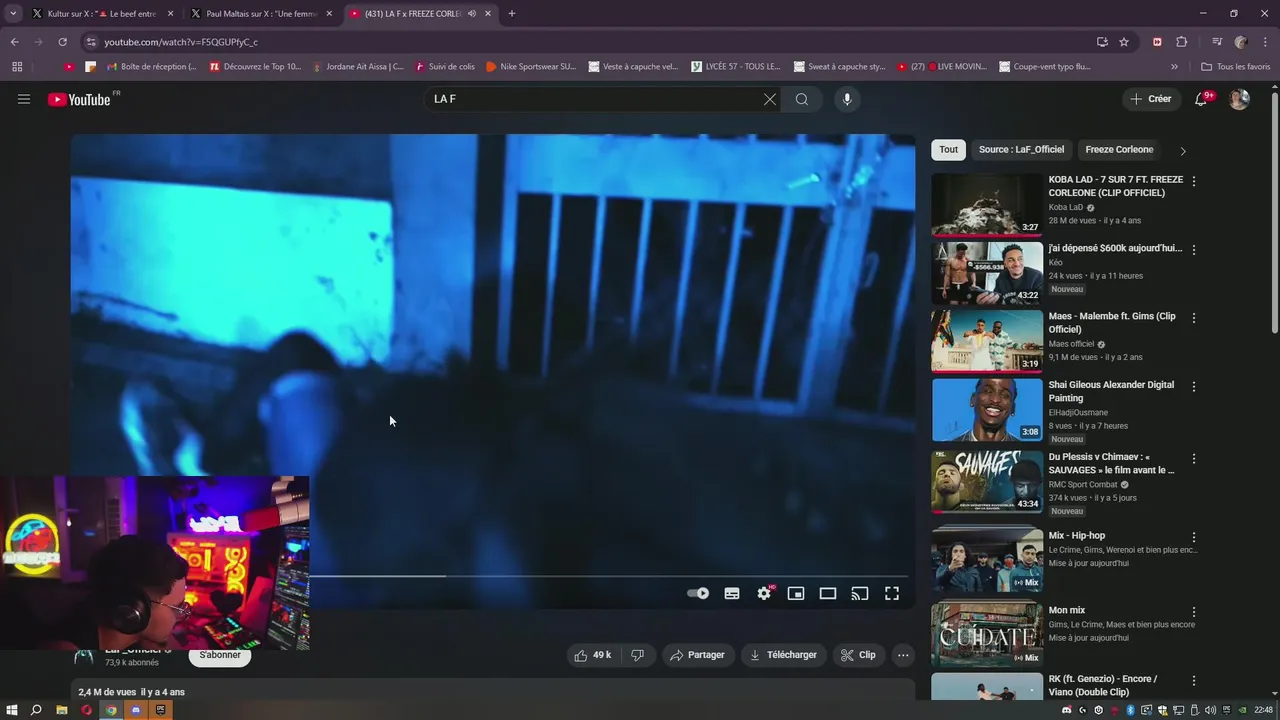Like the video with 49 k likes
This screenshot has height=720, width=1280.
pyautogui.click(x=592, y=655)
